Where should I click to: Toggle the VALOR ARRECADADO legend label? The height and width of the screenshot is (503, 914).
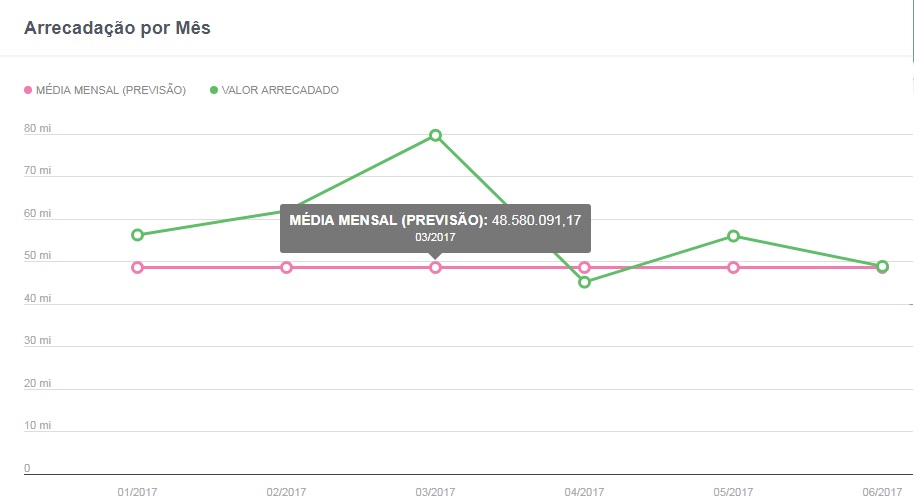[280, 90]
